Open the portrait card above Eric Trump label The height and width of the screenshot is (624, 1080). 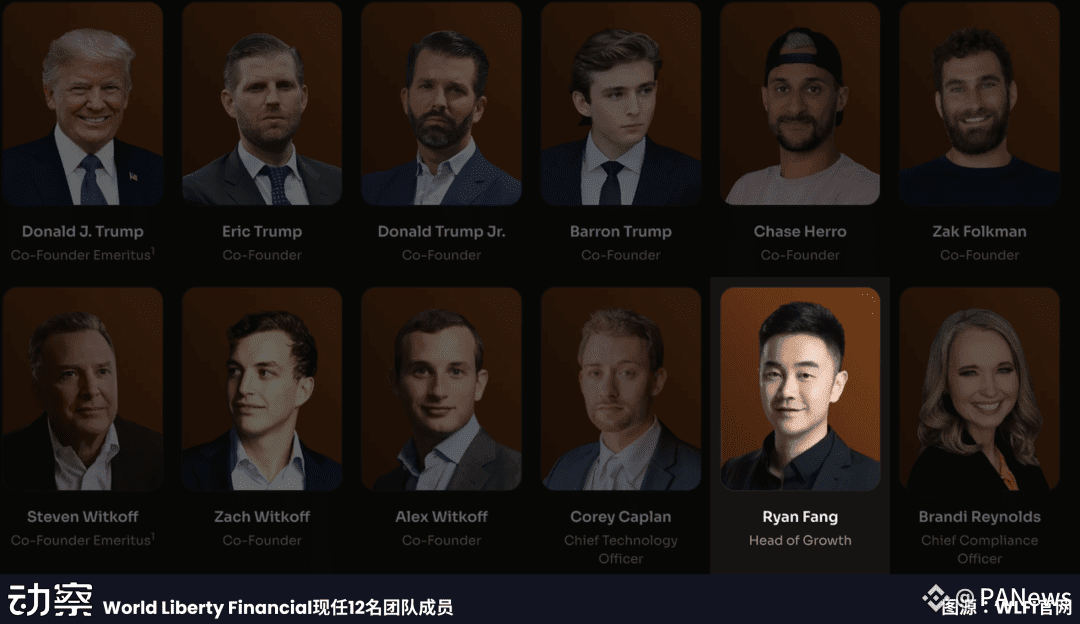tap(262, 103)
